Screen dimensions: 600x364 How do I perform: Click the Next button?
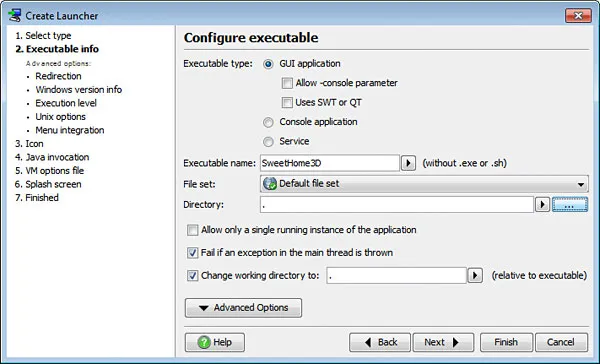click(443, 342)
